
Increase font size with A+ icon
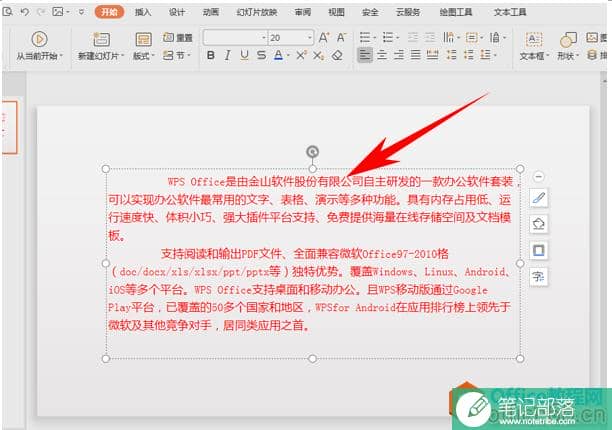[x=324, y=37]
